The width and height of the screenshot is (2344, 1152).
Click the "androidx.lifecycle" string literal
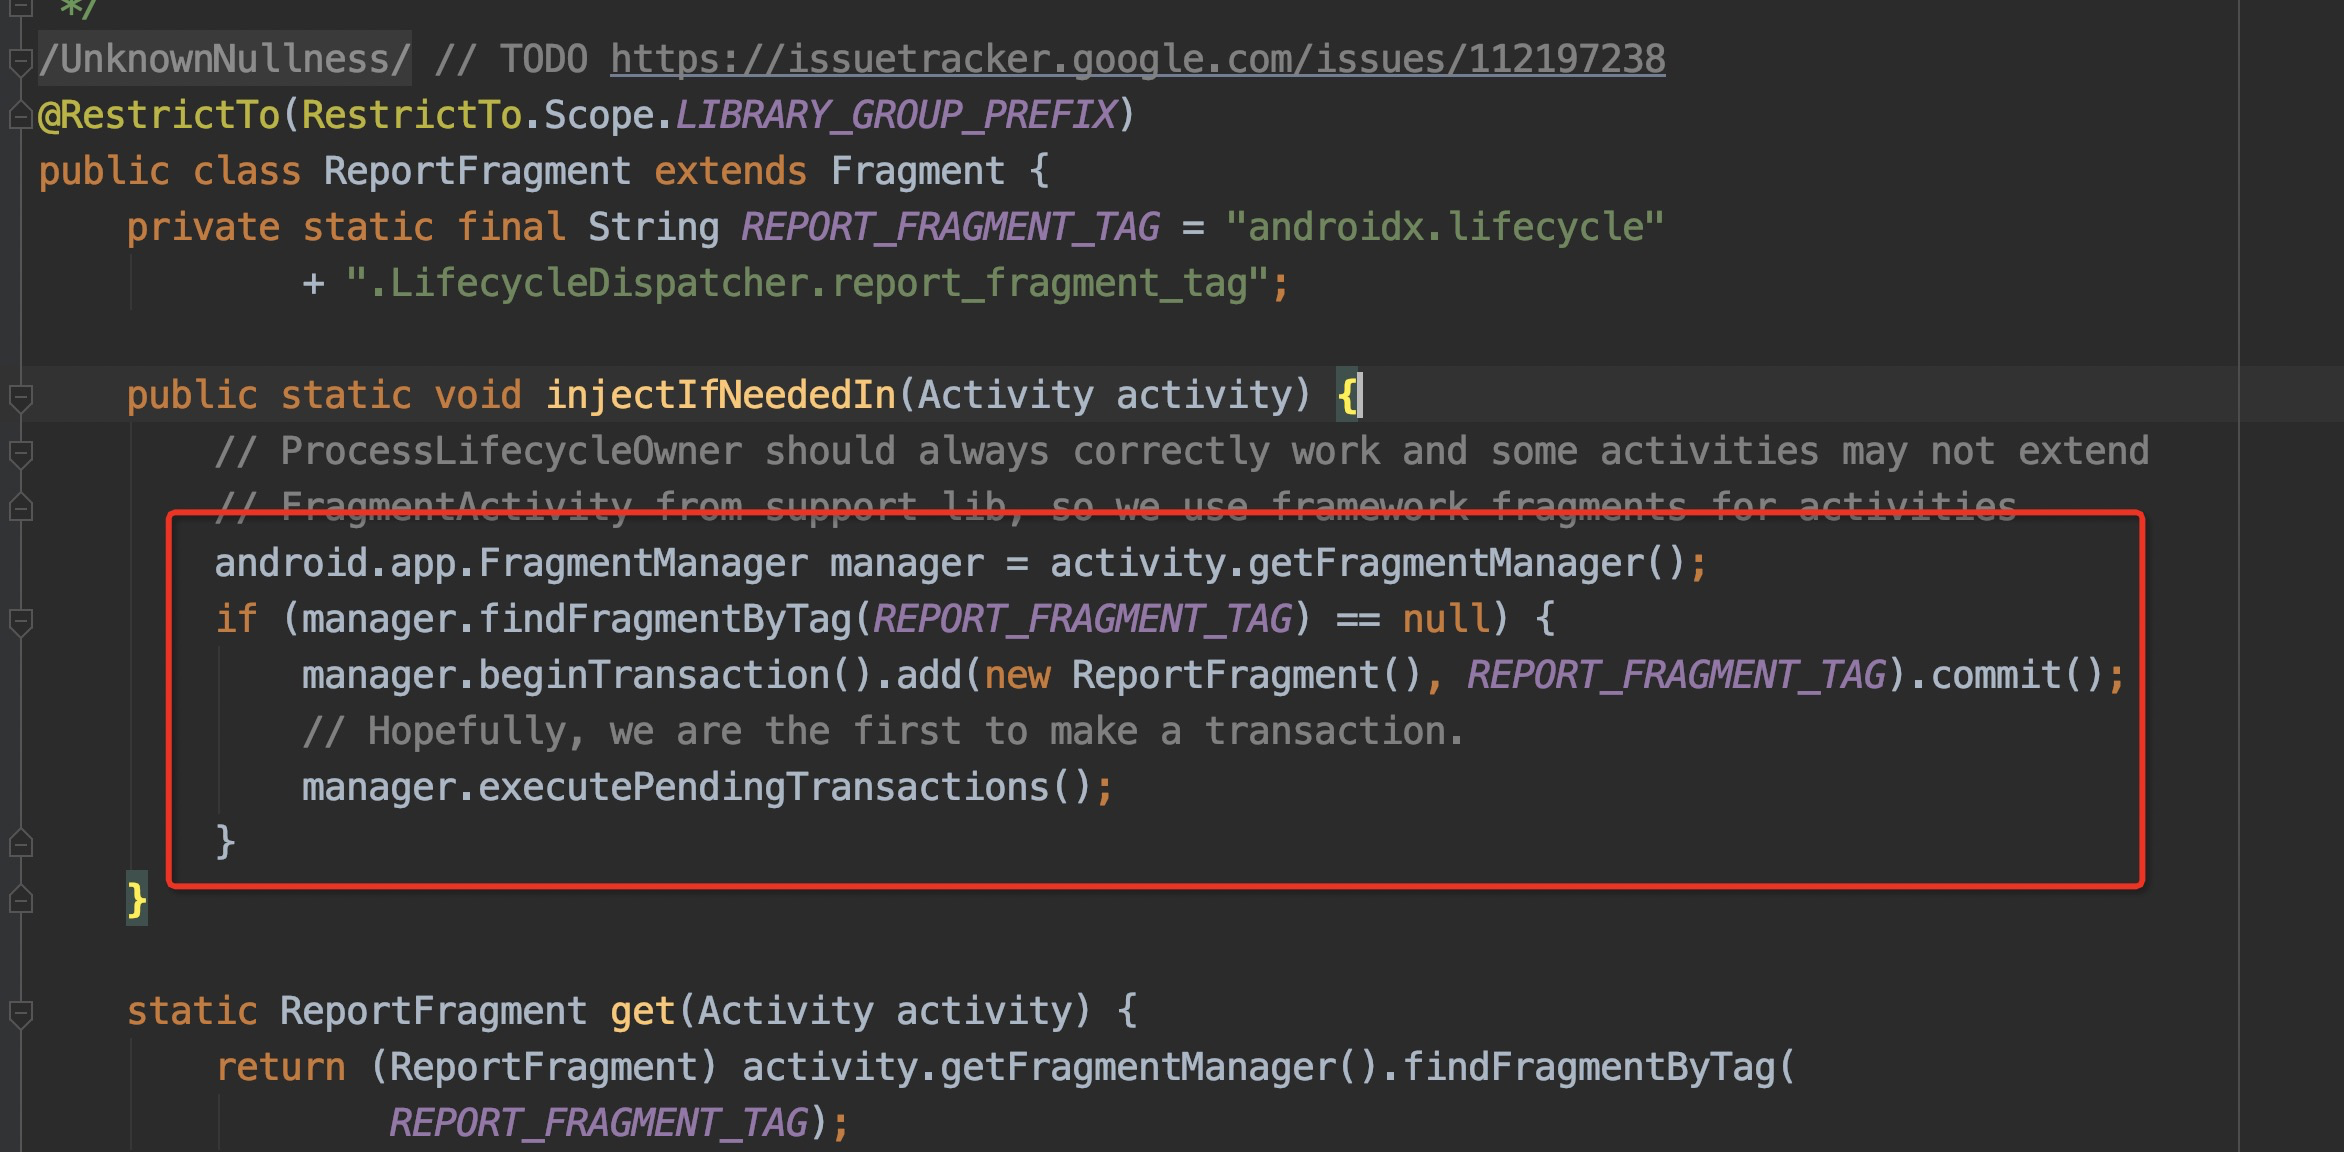[x=1444, y=227]
